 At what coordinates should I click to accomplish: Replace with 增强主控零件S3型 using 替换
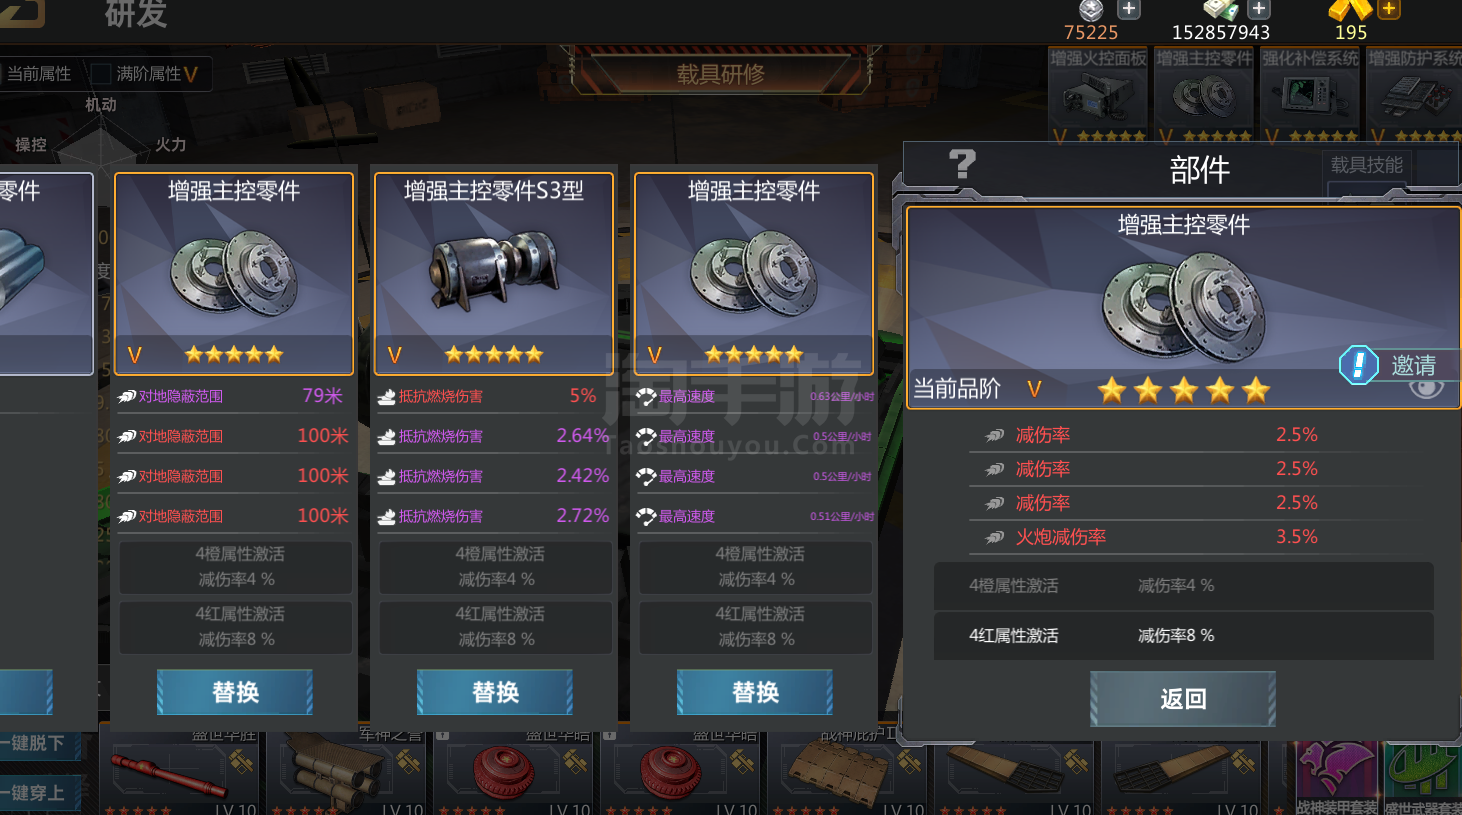(x=495, y=692)
